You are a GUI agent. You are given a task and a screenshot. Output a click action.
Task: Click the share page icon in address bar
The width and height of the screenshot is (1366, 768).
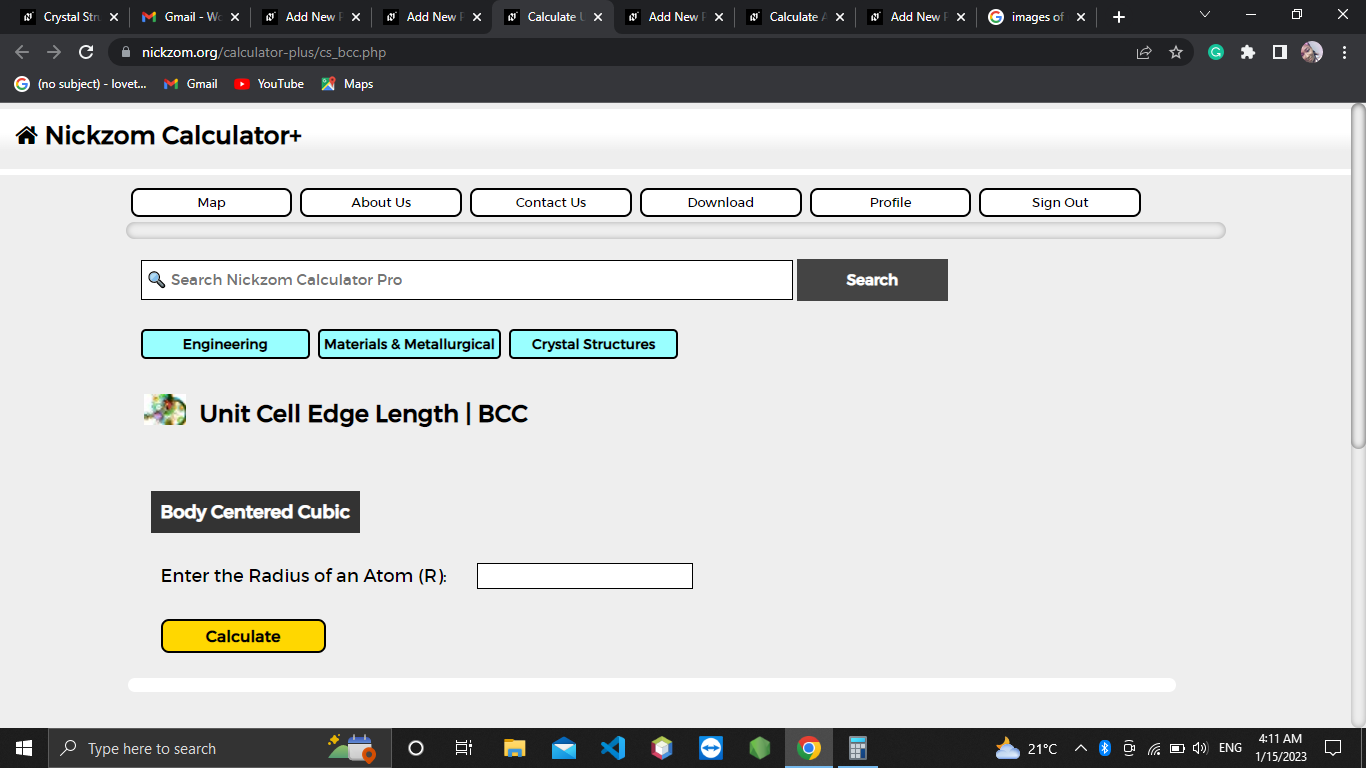(1144, 52)
